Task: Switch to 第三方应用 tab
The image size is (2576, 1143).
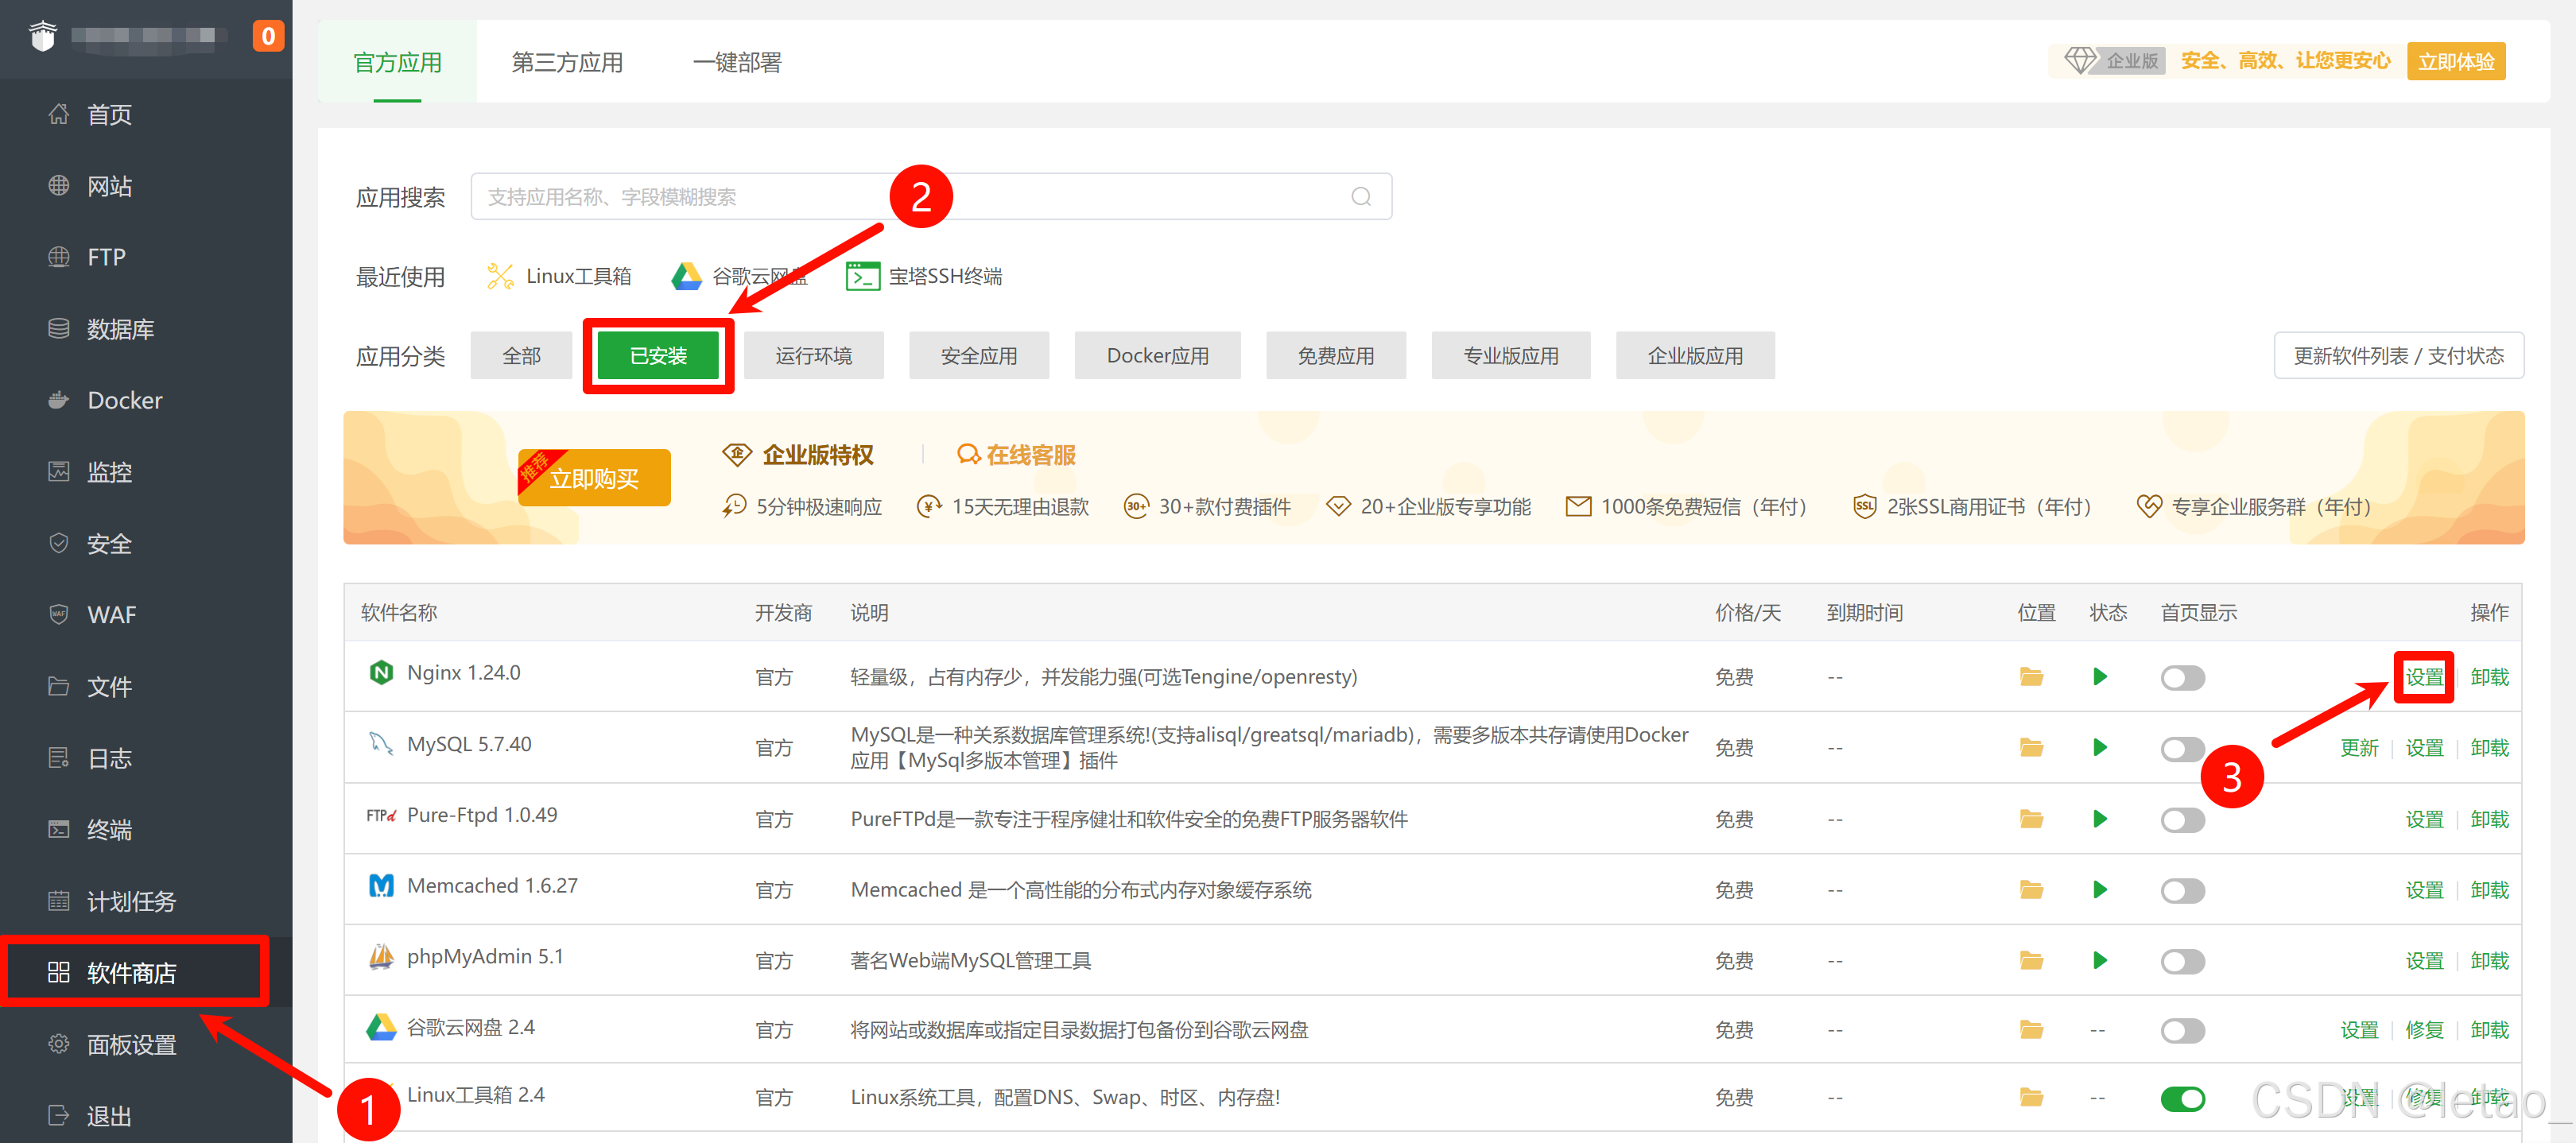Action: [x=567, y=62]
